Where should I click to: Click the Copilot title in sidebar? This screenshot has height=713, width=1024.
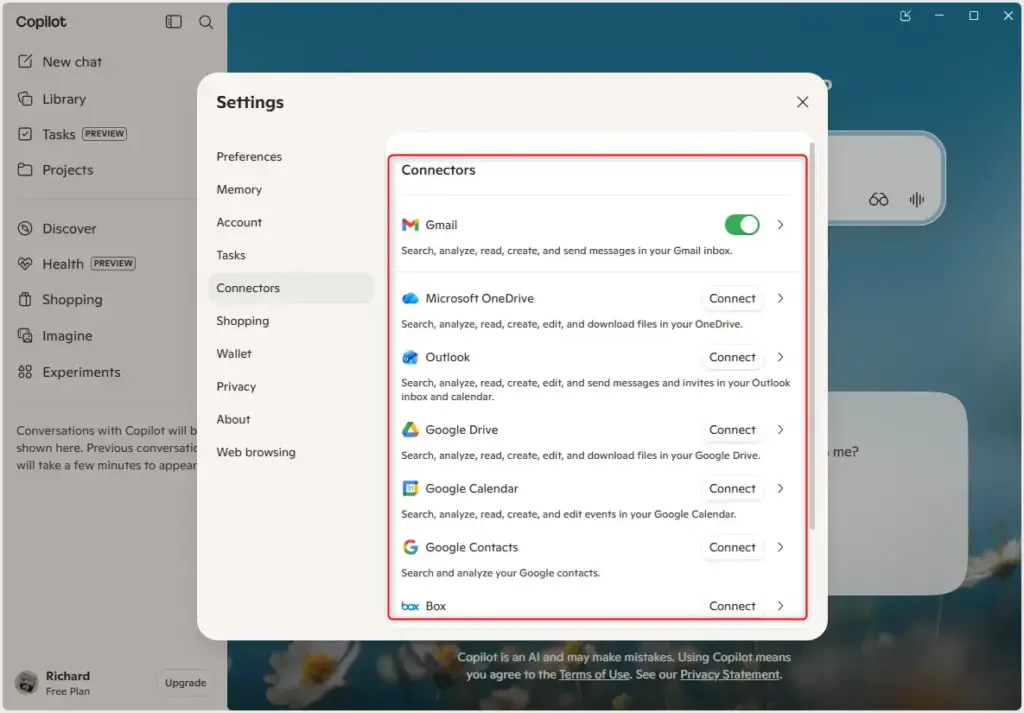click(41, 22)
